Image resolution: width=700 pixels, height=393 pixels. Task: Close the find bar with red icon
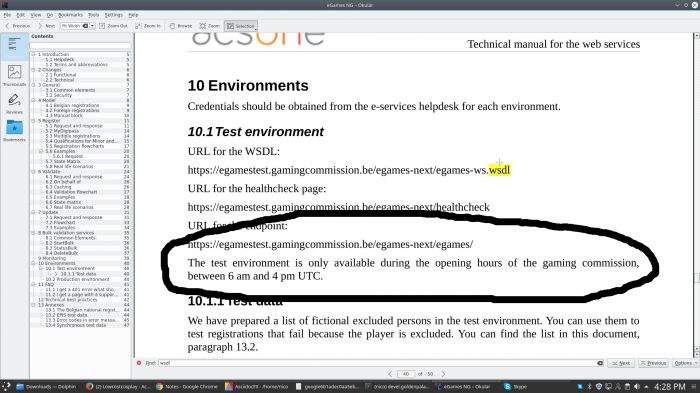[139, 363]
